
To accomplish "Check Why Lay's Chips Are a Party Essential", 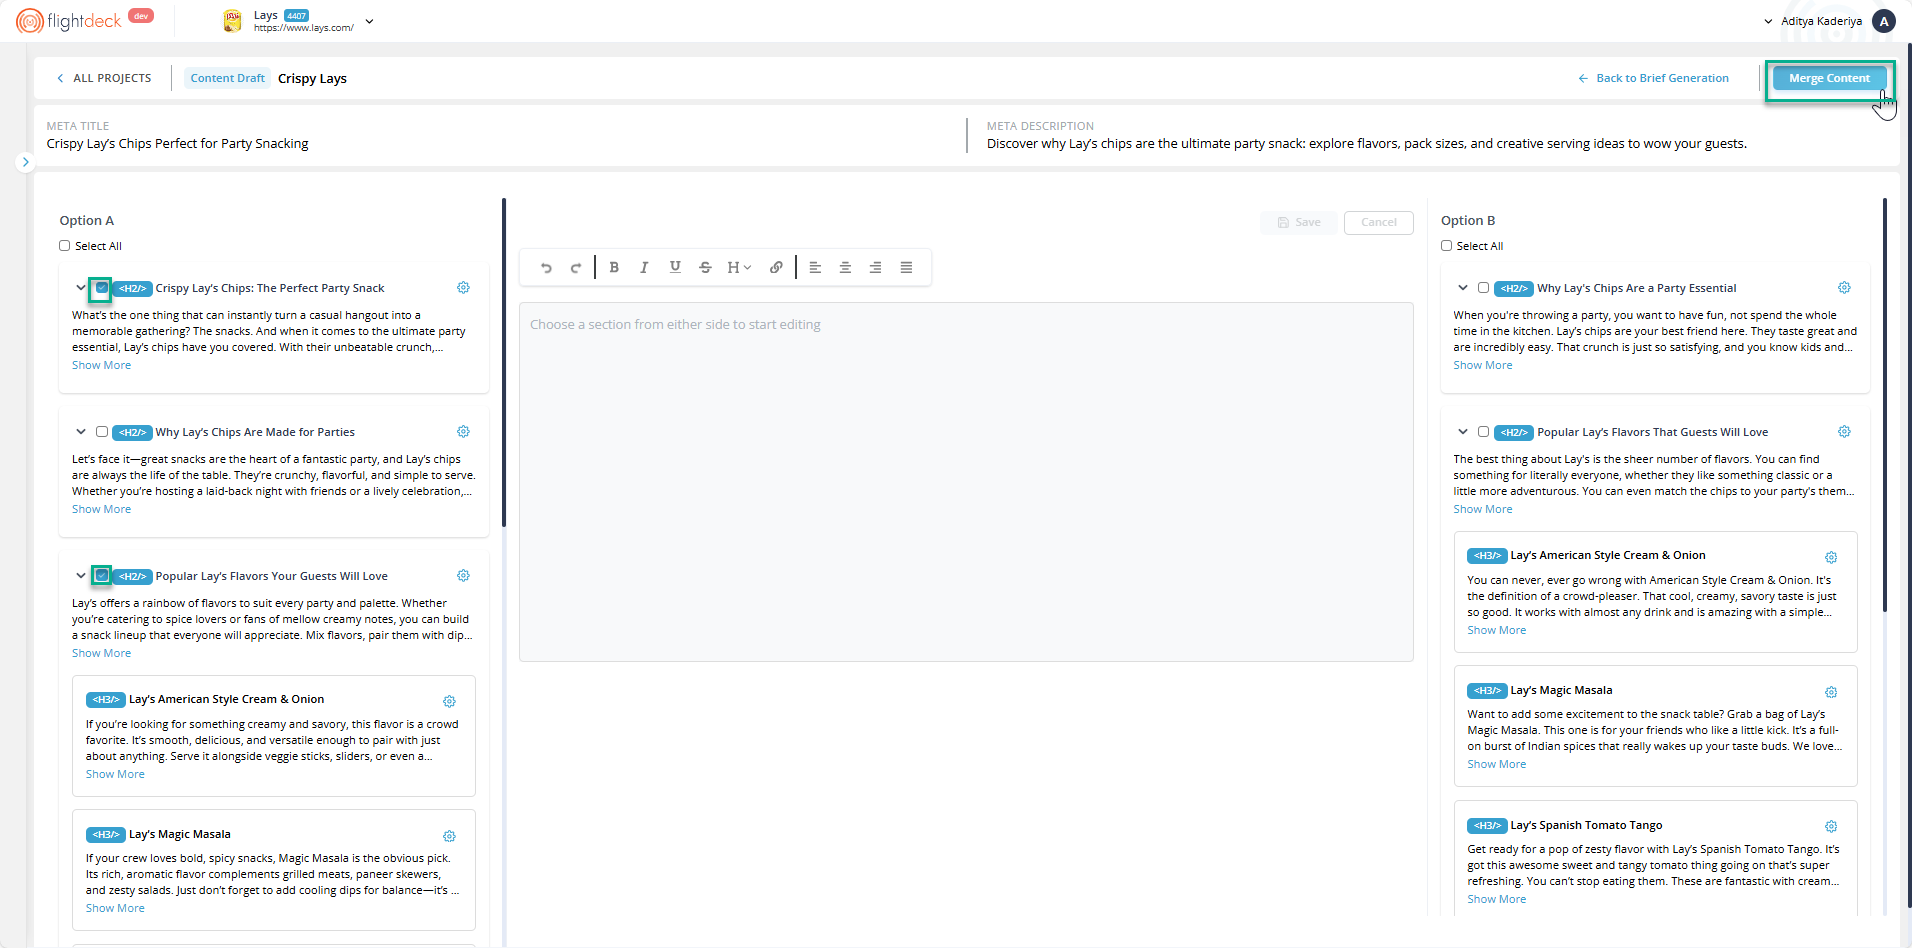I will pyautogui.click(x=1483, y=288).
